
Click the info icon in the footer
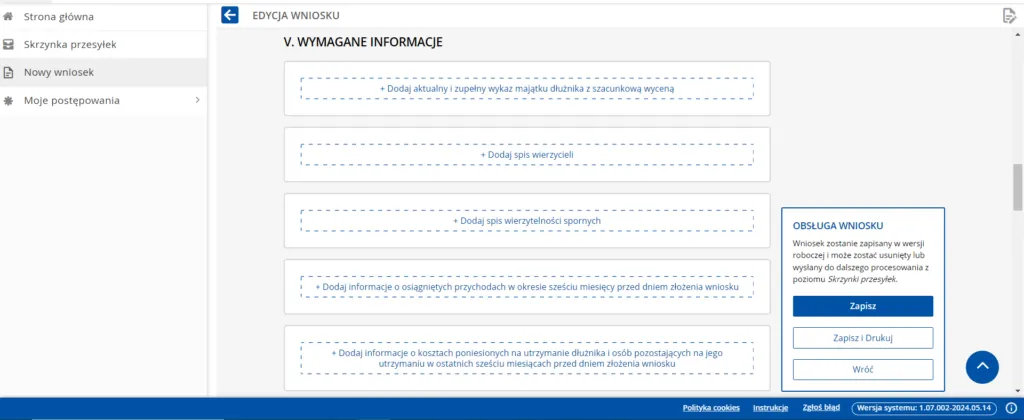point(1011,408)
